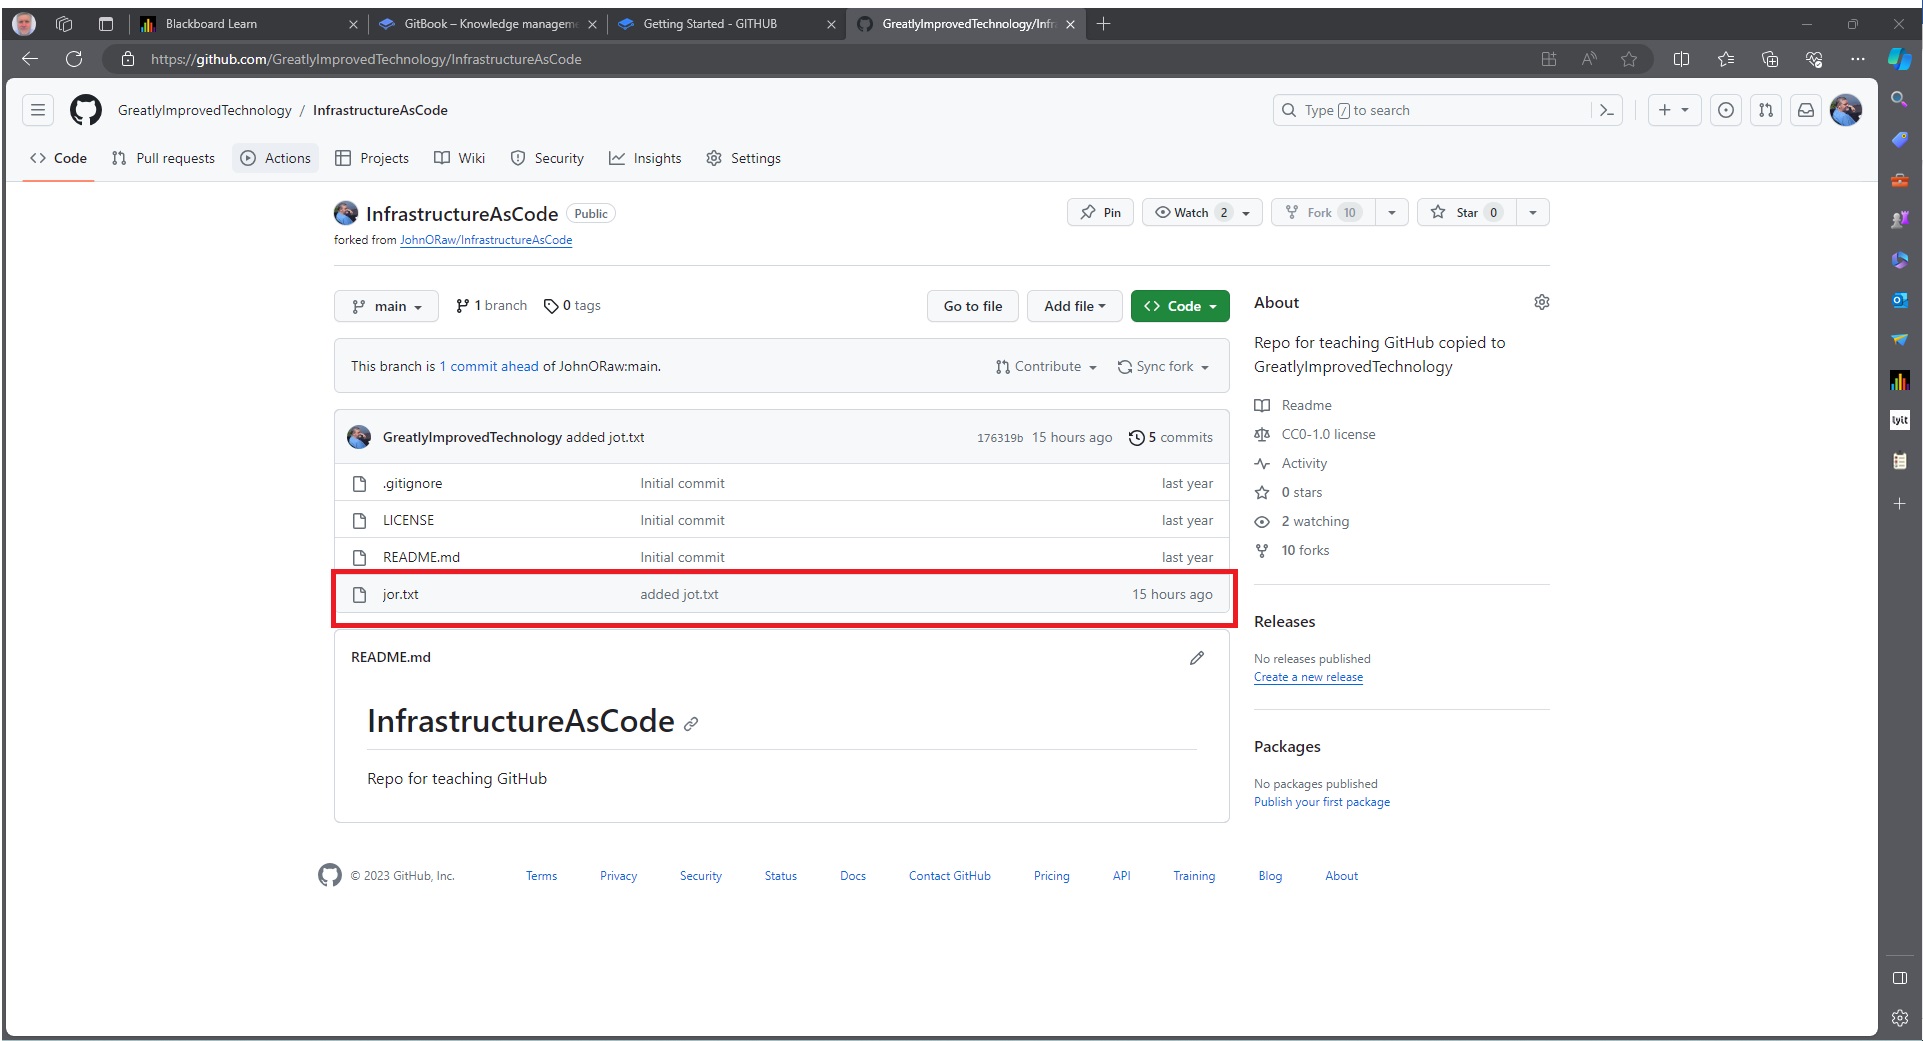Viewport: 1923px width, 1041px height.
Task: Star the InfrastructureAsCode repository
Action: (1465, 212)
